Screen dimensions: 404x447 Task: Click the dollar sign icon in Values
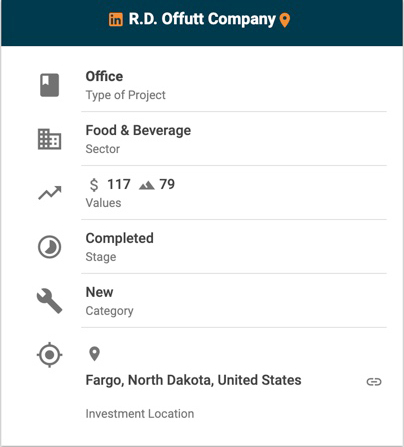(x=94, y=184)
